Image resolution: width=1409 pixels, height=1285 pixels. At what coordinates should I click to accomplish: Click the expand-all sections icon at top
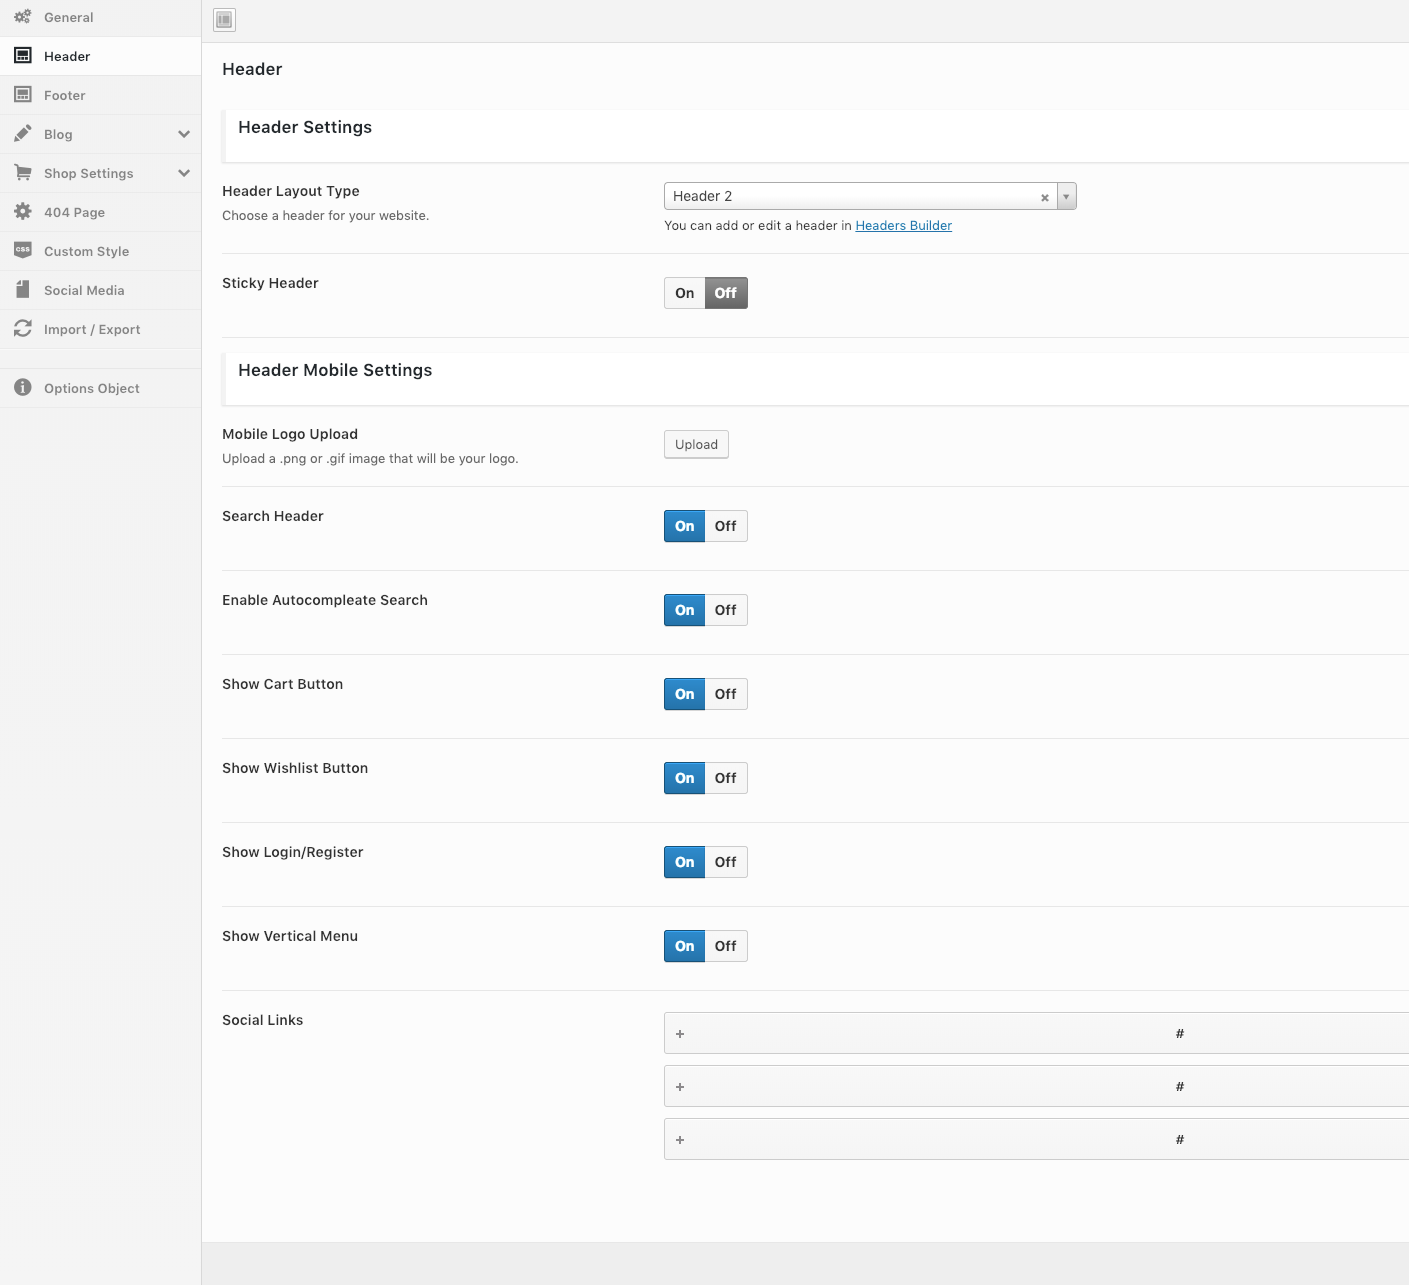[x=224, y=20]
